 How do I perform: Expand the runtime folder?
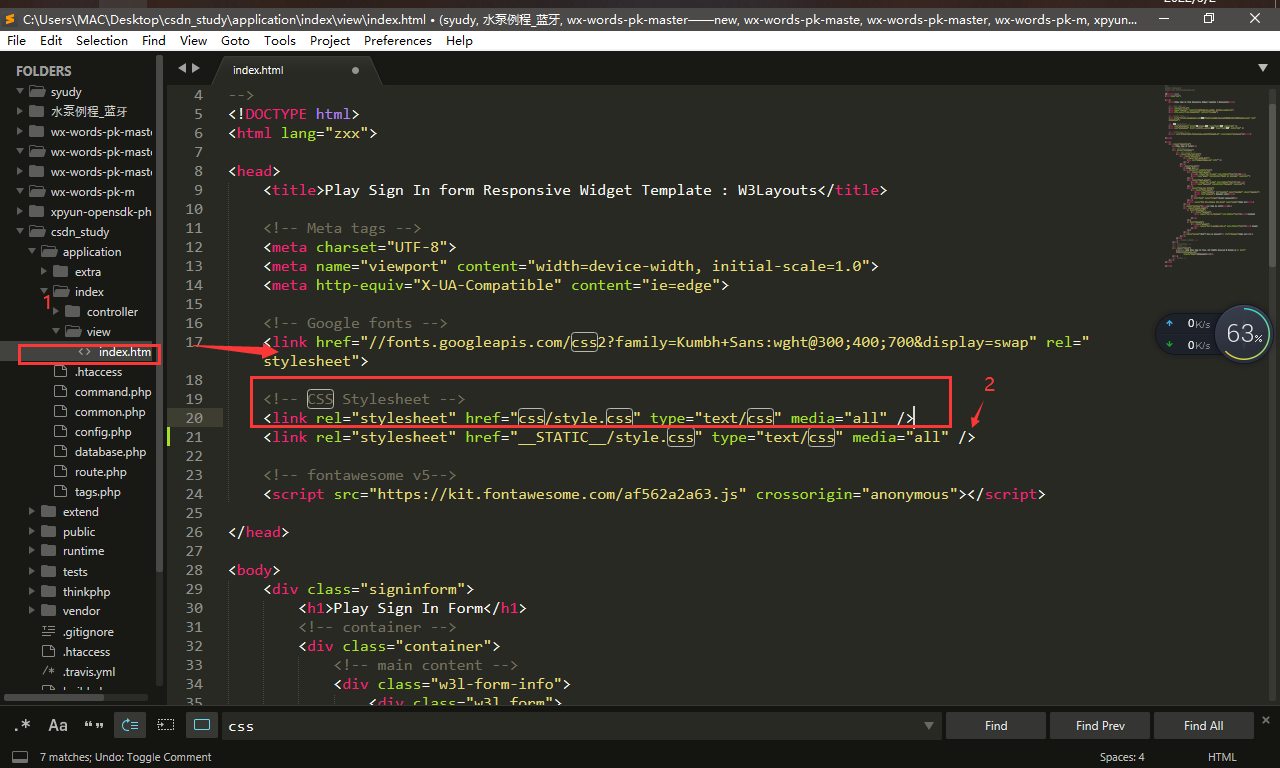point(31,551)
